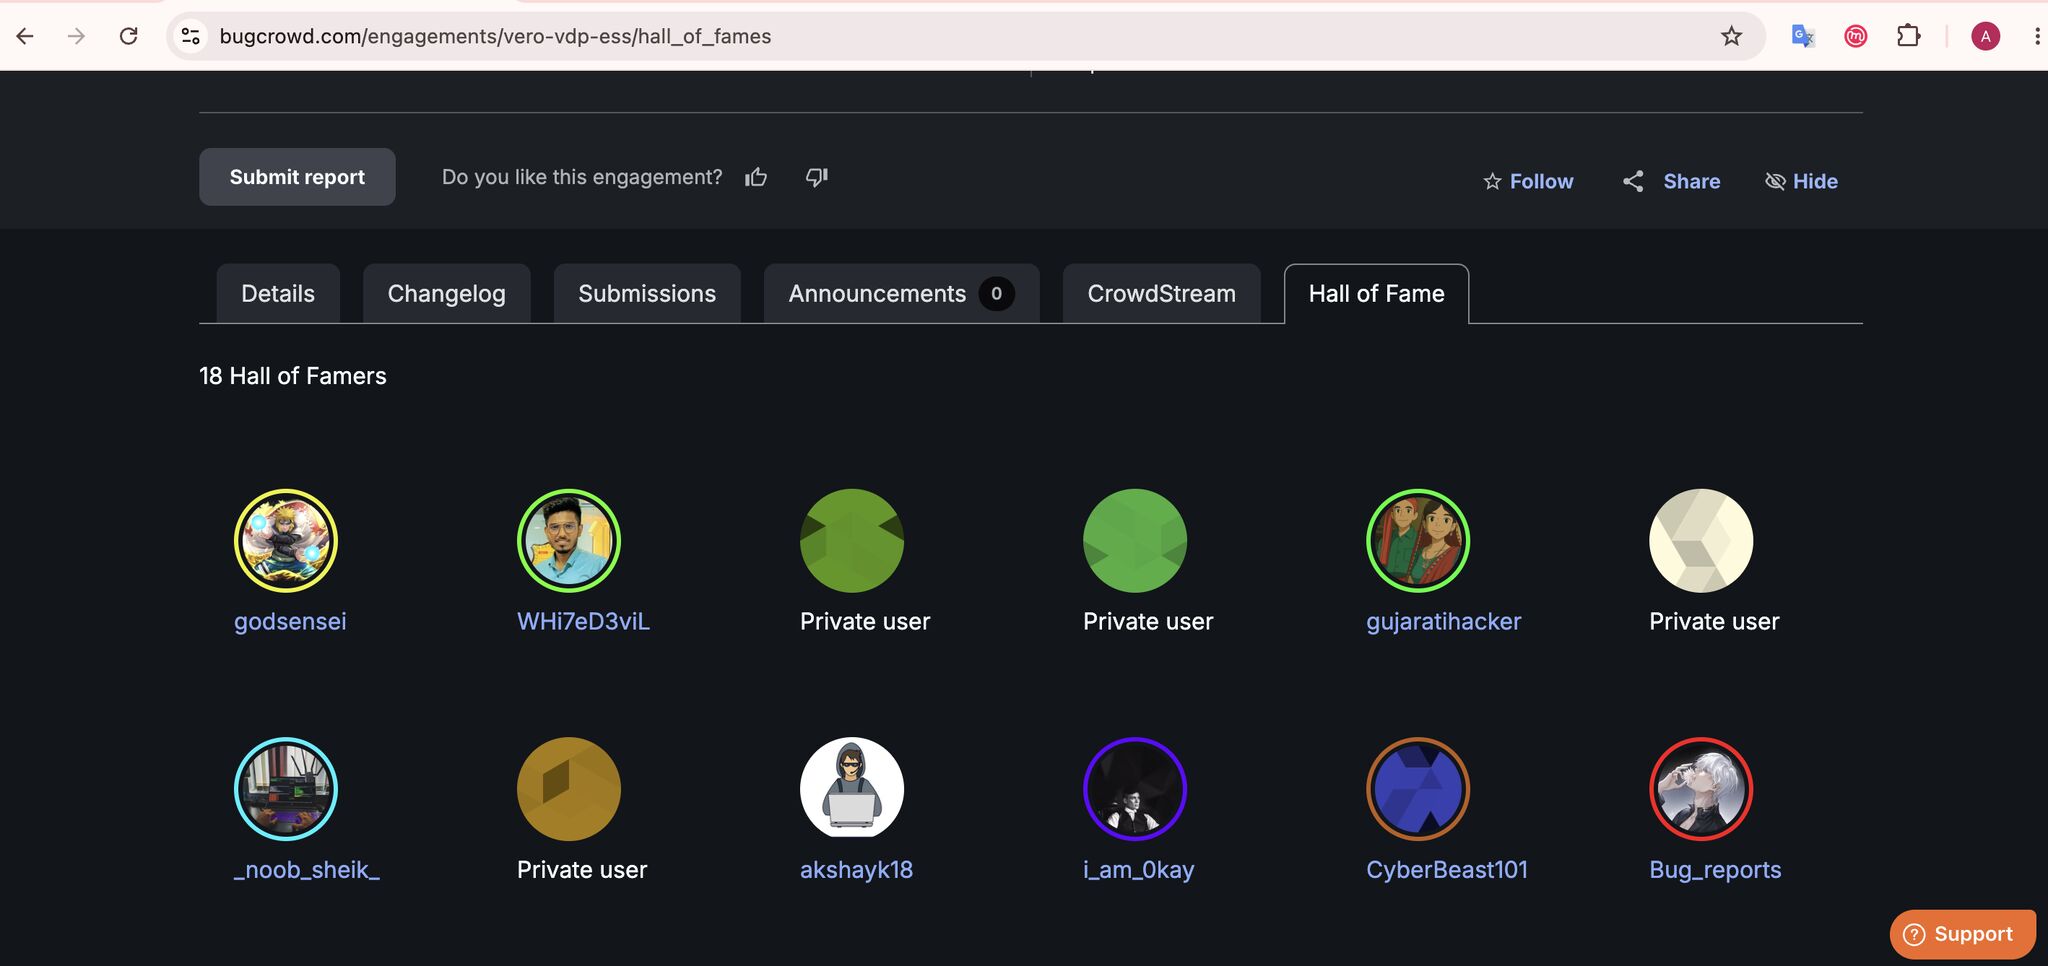Viewport: 2048px width, 966px height.
Task: Open the i_am_0kay profile link
Action: click(1139, 870)
